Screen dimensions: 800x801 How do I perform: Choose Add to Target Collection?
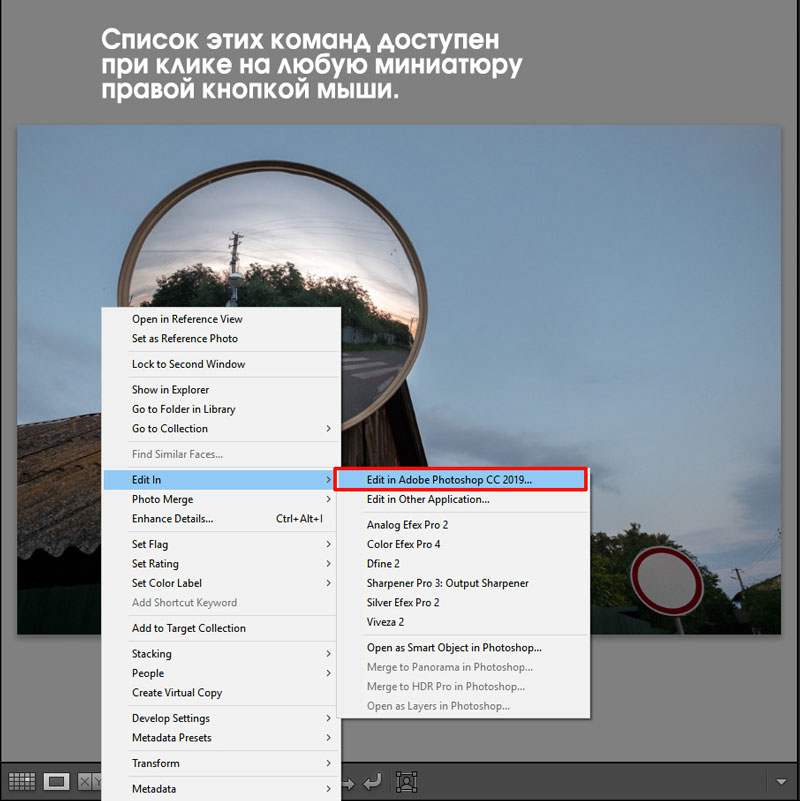coord(219,628)
